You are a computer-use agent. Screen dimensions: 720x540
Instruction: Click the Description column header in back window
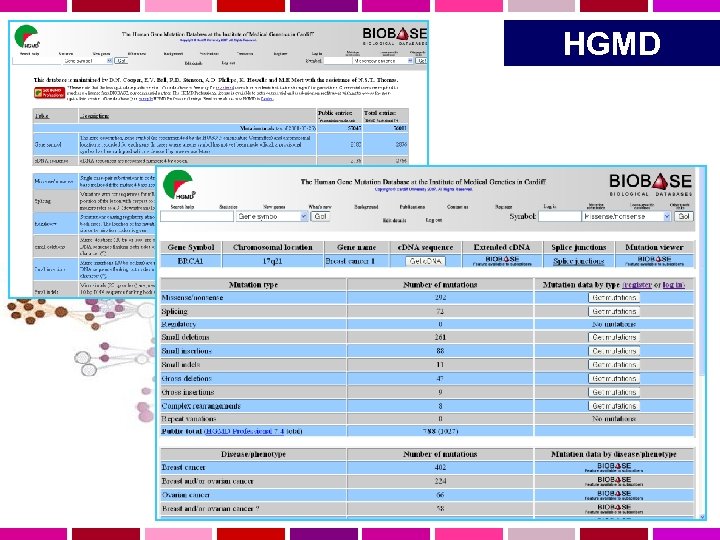click(94, 116)
